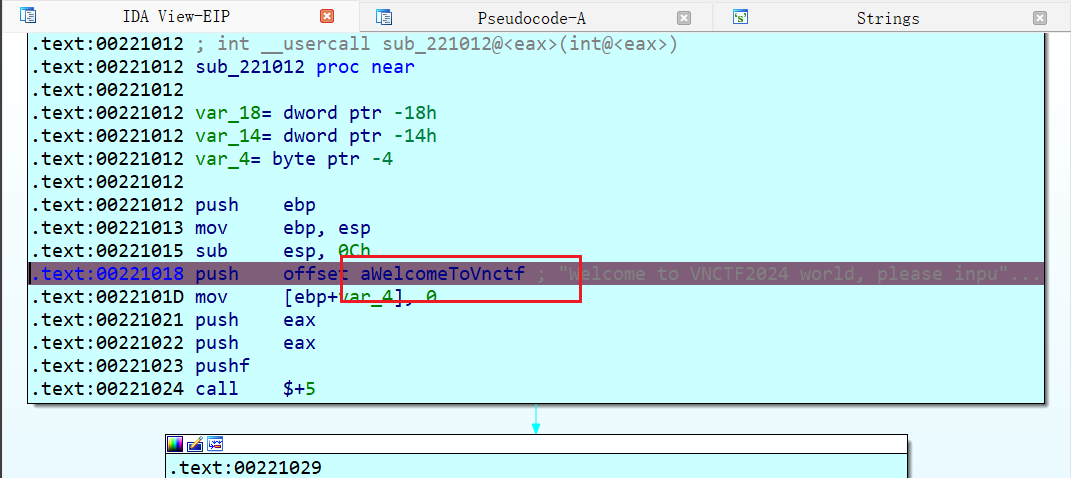Viewport: 1071px width, 478px height.
Task: Click the 'mov [ebp+var_4], 0' instruction
Action: click(316, 296)
